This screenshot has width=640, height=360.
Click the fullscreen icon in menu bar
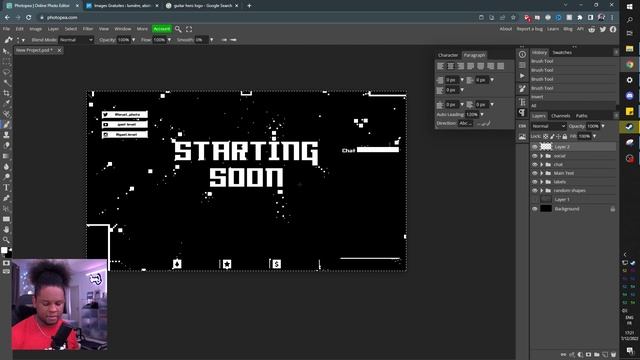(189, 29)
